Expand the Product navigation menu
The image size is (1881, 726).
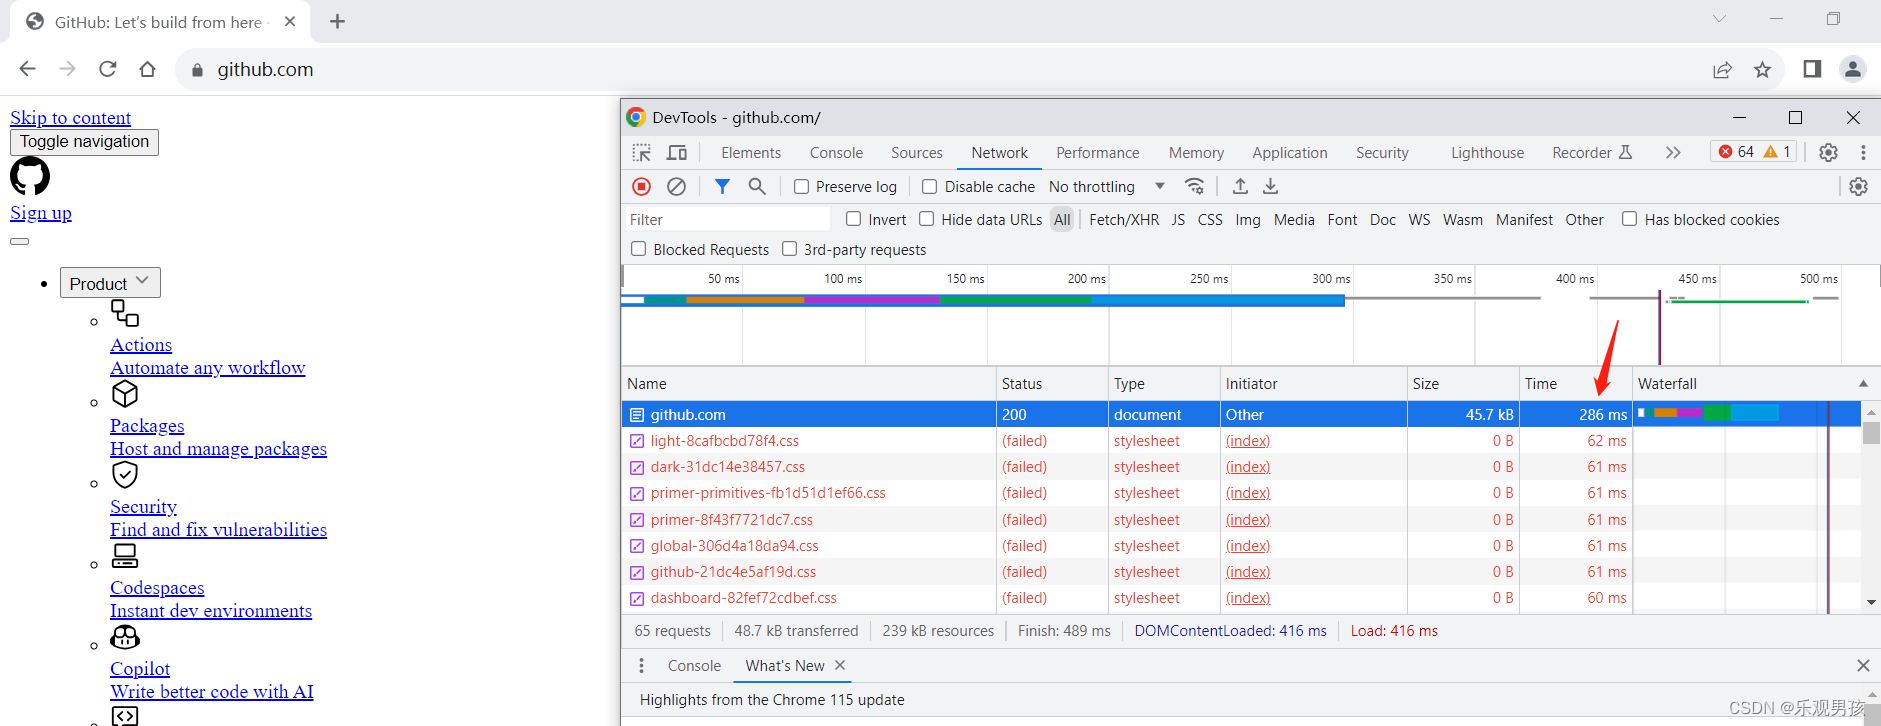click(110, 283)
